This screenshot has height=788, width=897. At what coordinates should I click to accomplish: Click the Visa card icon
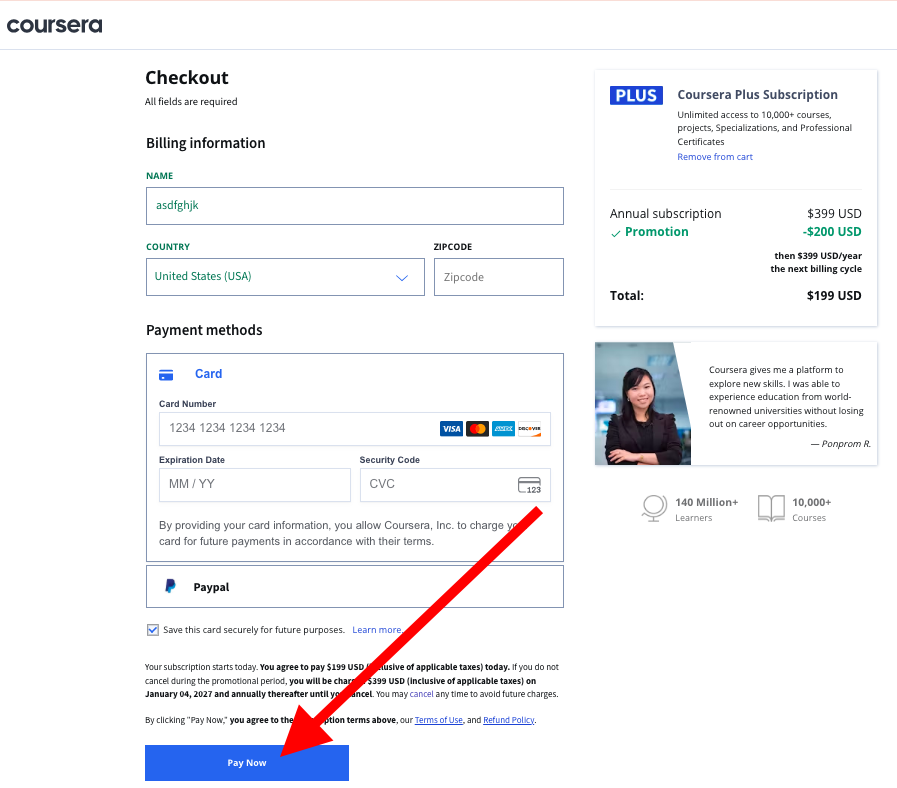[451, 429]
